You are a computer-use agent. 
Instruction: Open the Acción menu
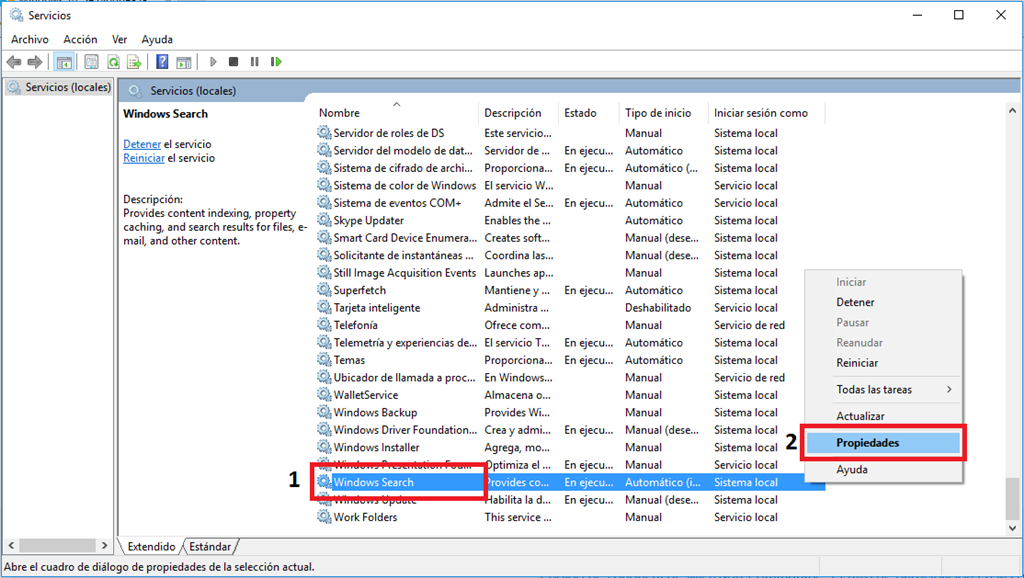(x=80, y=39)
